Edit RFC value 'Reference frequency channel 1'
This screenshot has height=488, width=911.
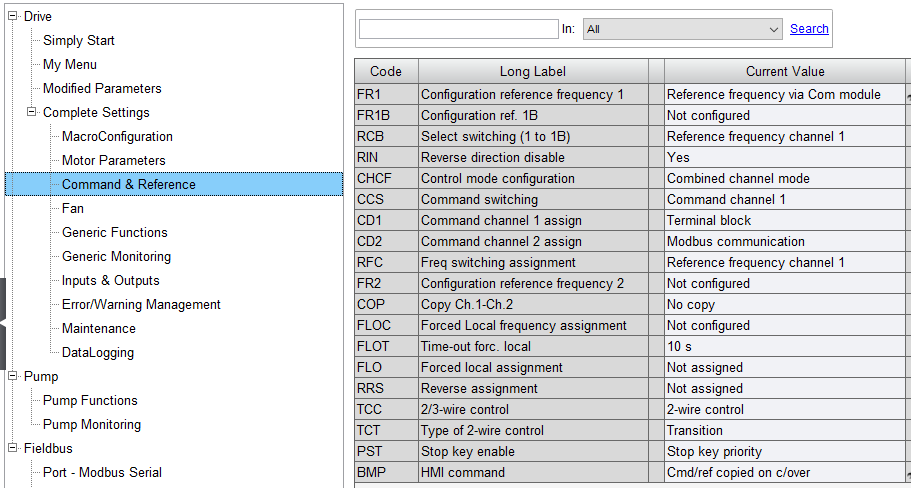click(785, 263)
